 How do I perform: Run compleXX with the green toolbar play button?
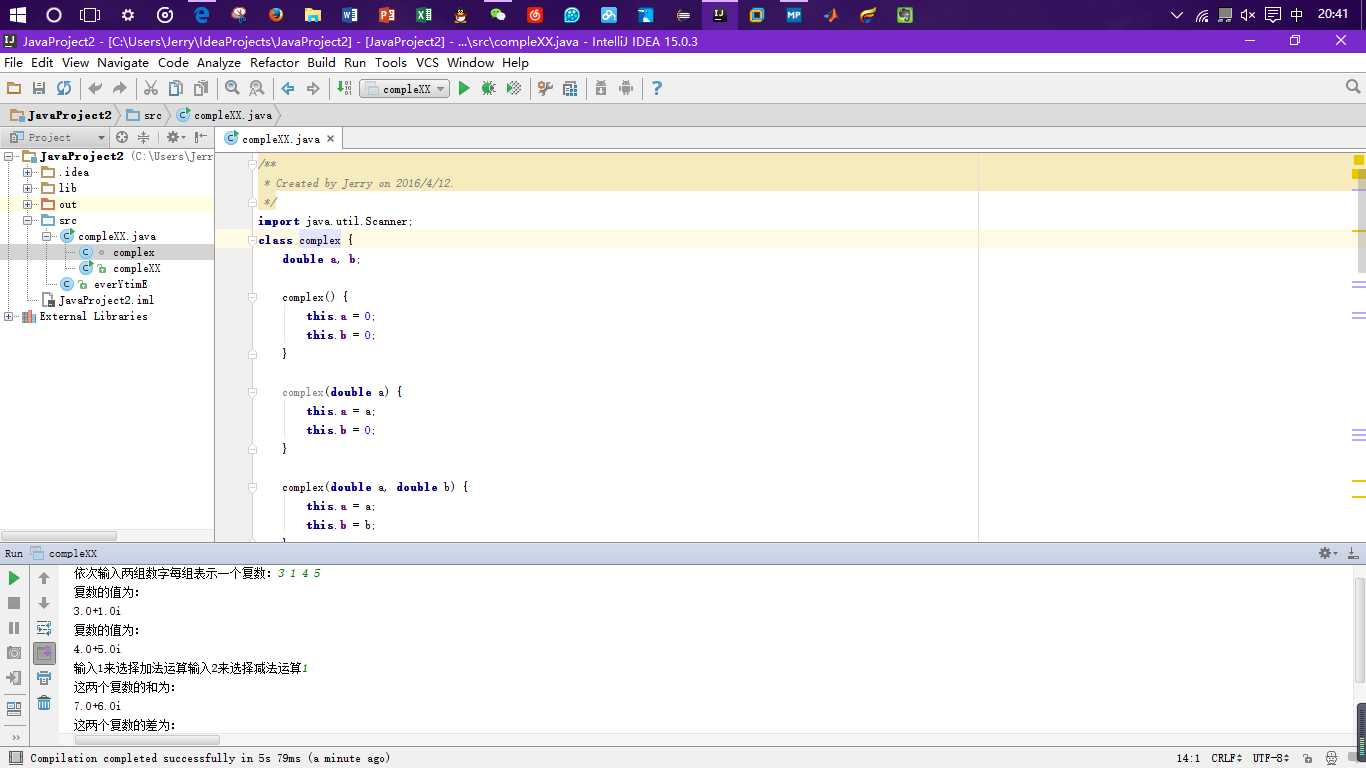(x=464, y=88)
